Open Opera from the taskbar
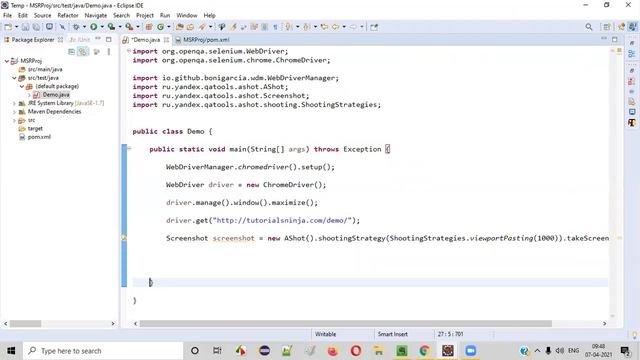640x360 pixels. point(356,351)
